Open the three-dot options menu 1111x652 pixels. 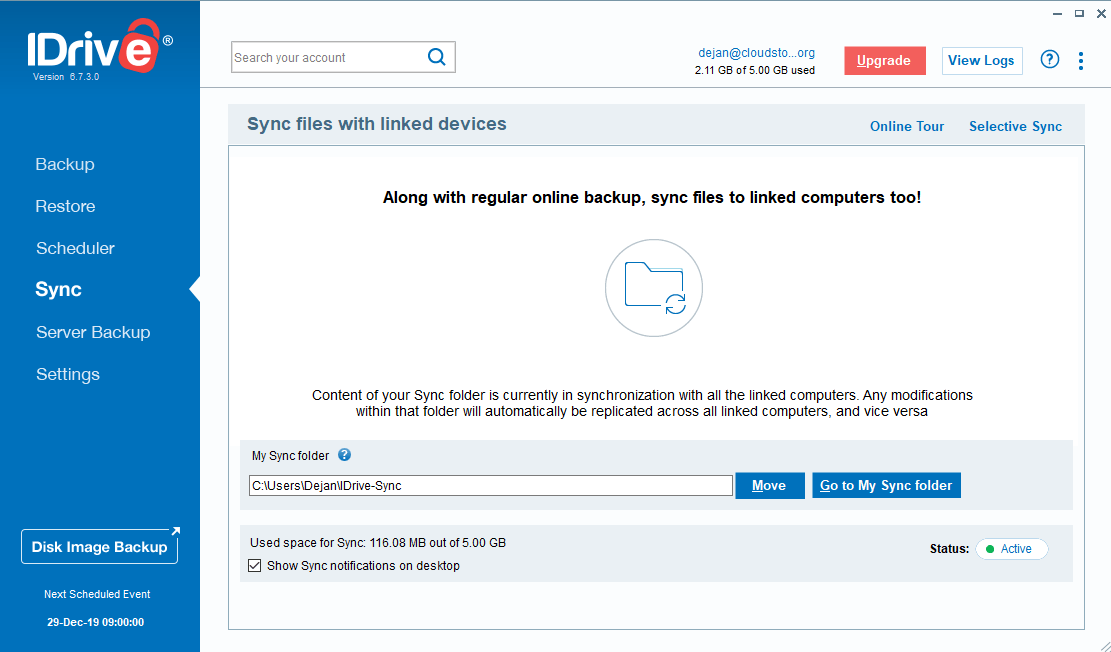coord(1081,60)
